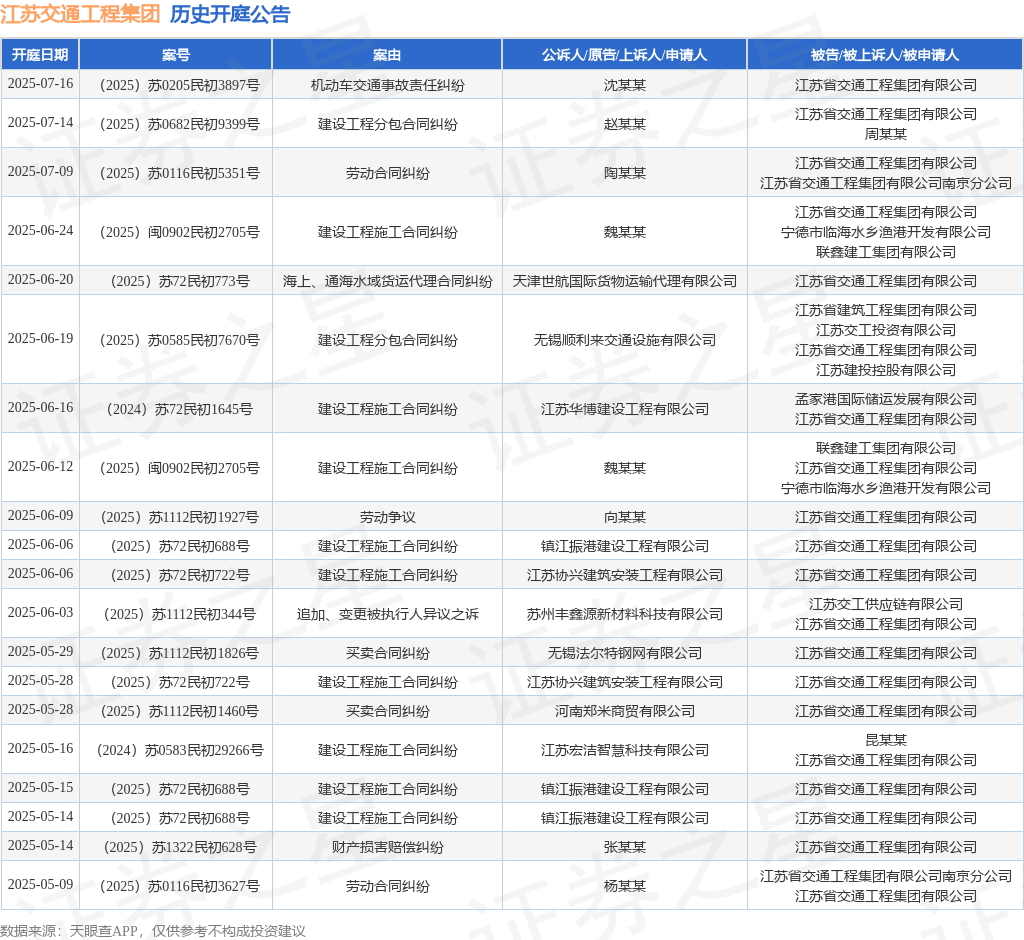Click plaintiff 沈某某 in first row
The image size is (1024, 940).
pyautogui.click(x=624, y=85)
